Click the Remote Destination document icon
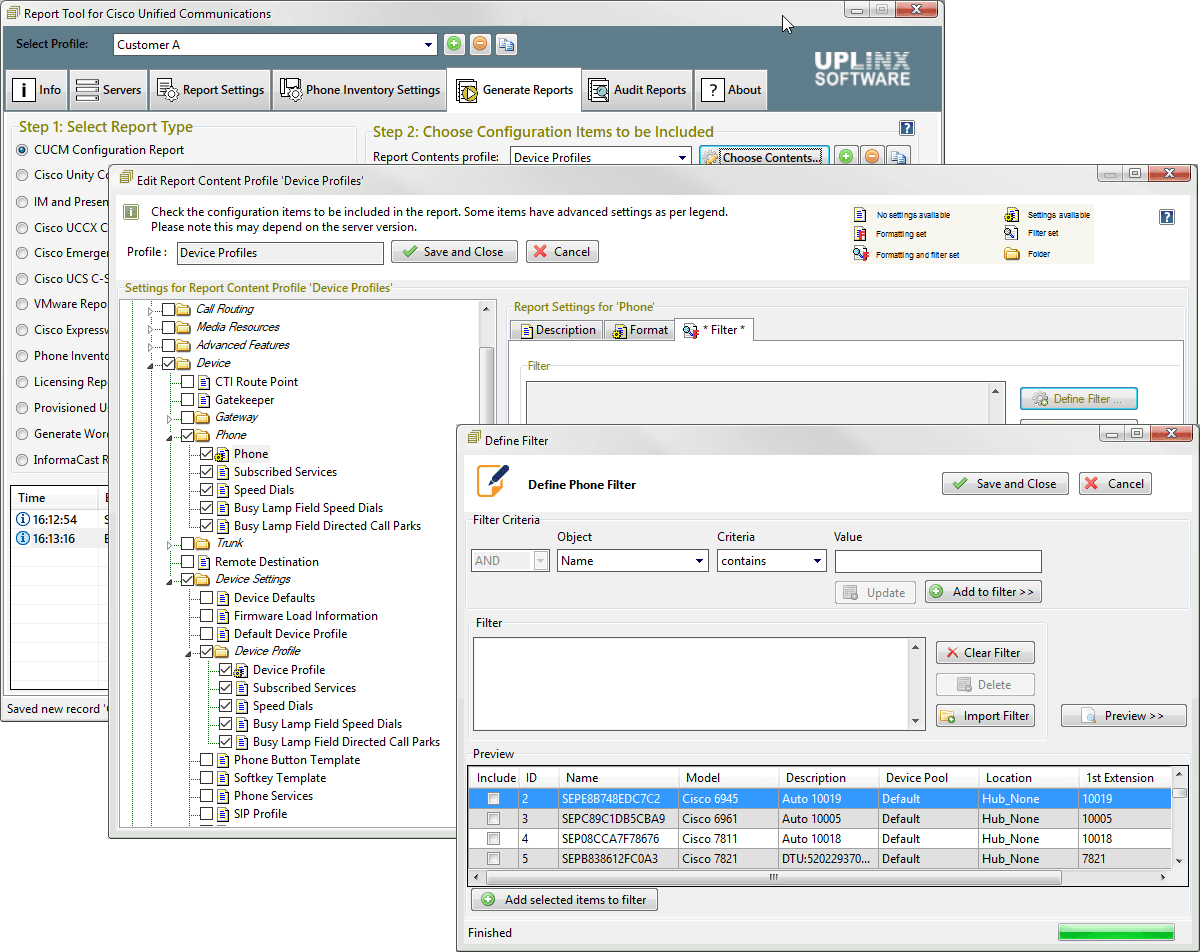 pyautogui.click(x=205, y=562)
